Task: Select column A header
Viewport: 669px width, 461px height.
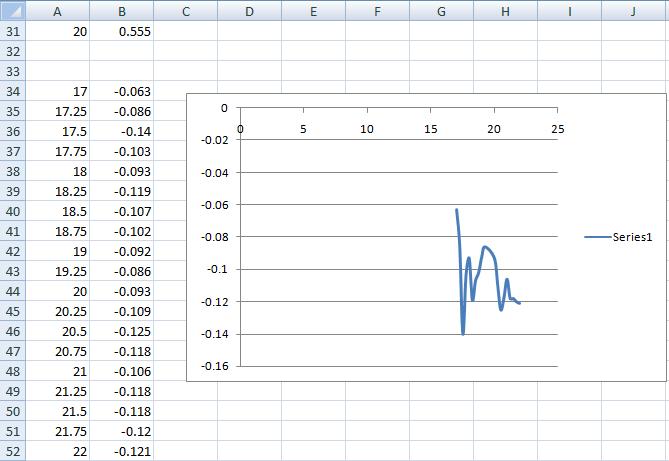Action: click(x=56, y=11)
